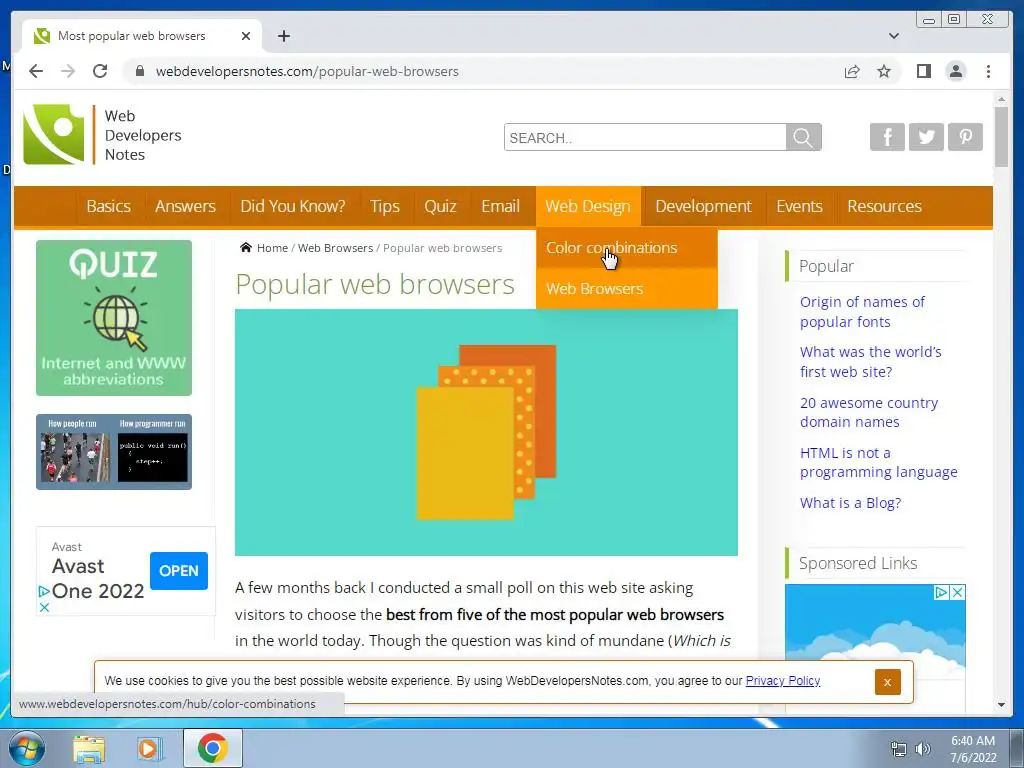Open HTML is not a programming language

878,462
